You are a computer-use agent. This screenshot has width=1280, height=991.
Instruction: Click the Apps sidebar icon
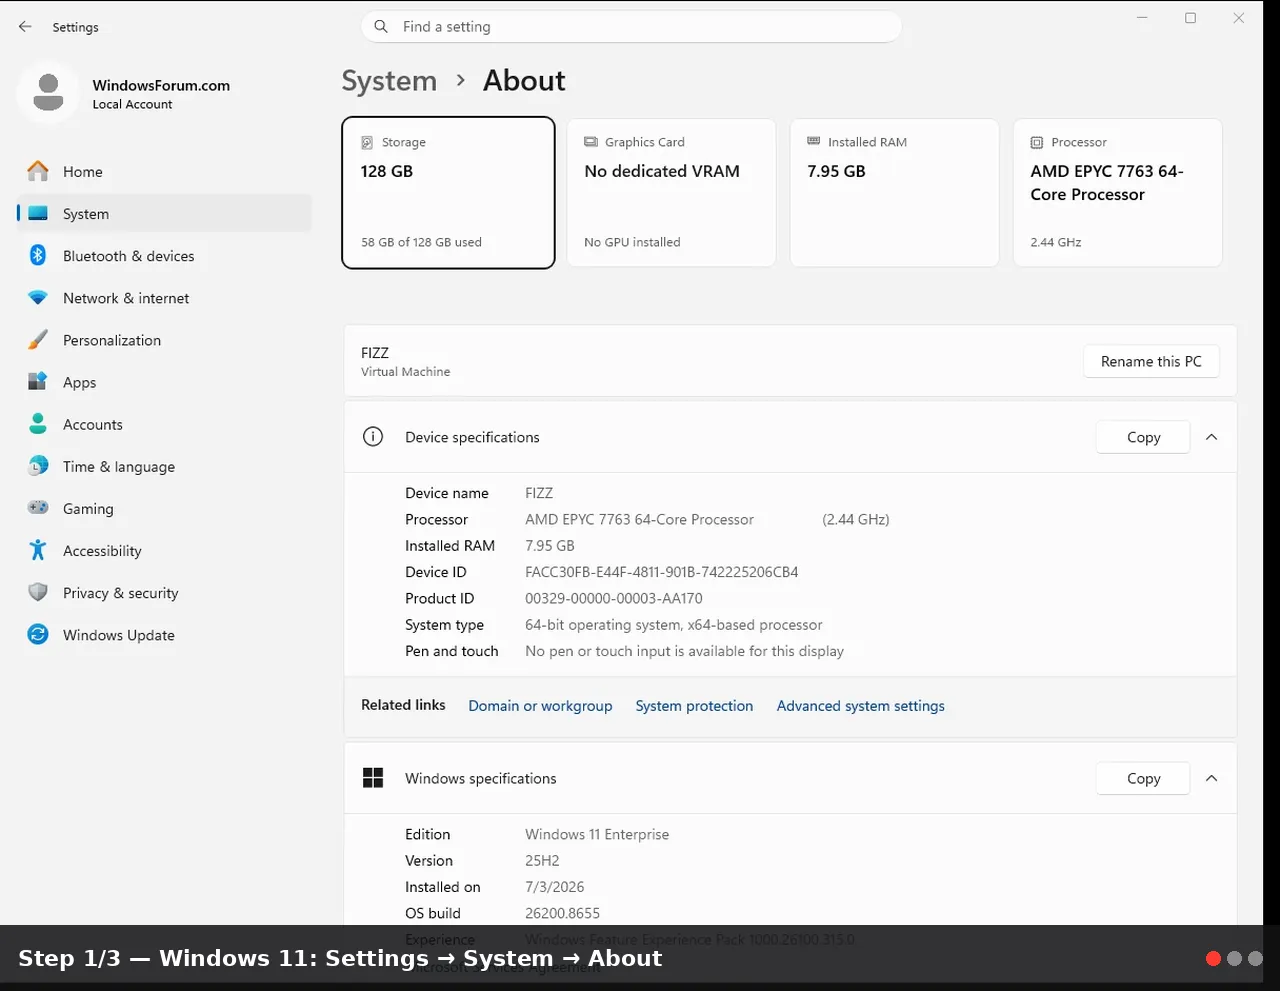coord(38,382)
